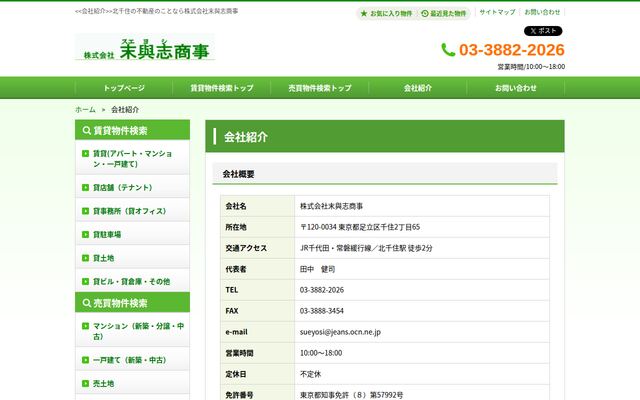Click arrow icon beside 貸事務所
This screenshot has height=400, width=640.
pyautogui.click(x=85, y=211)
